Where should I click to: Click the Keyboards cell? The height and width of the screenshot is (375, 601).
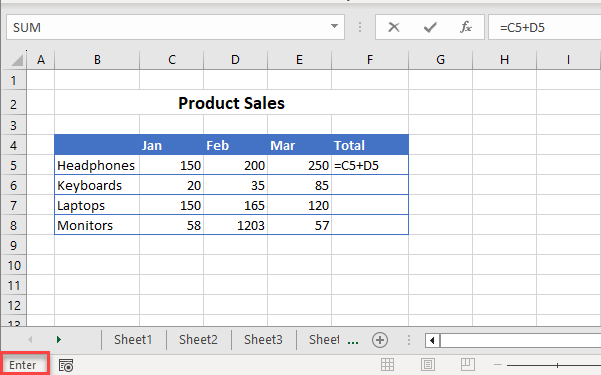click(97, 185)
